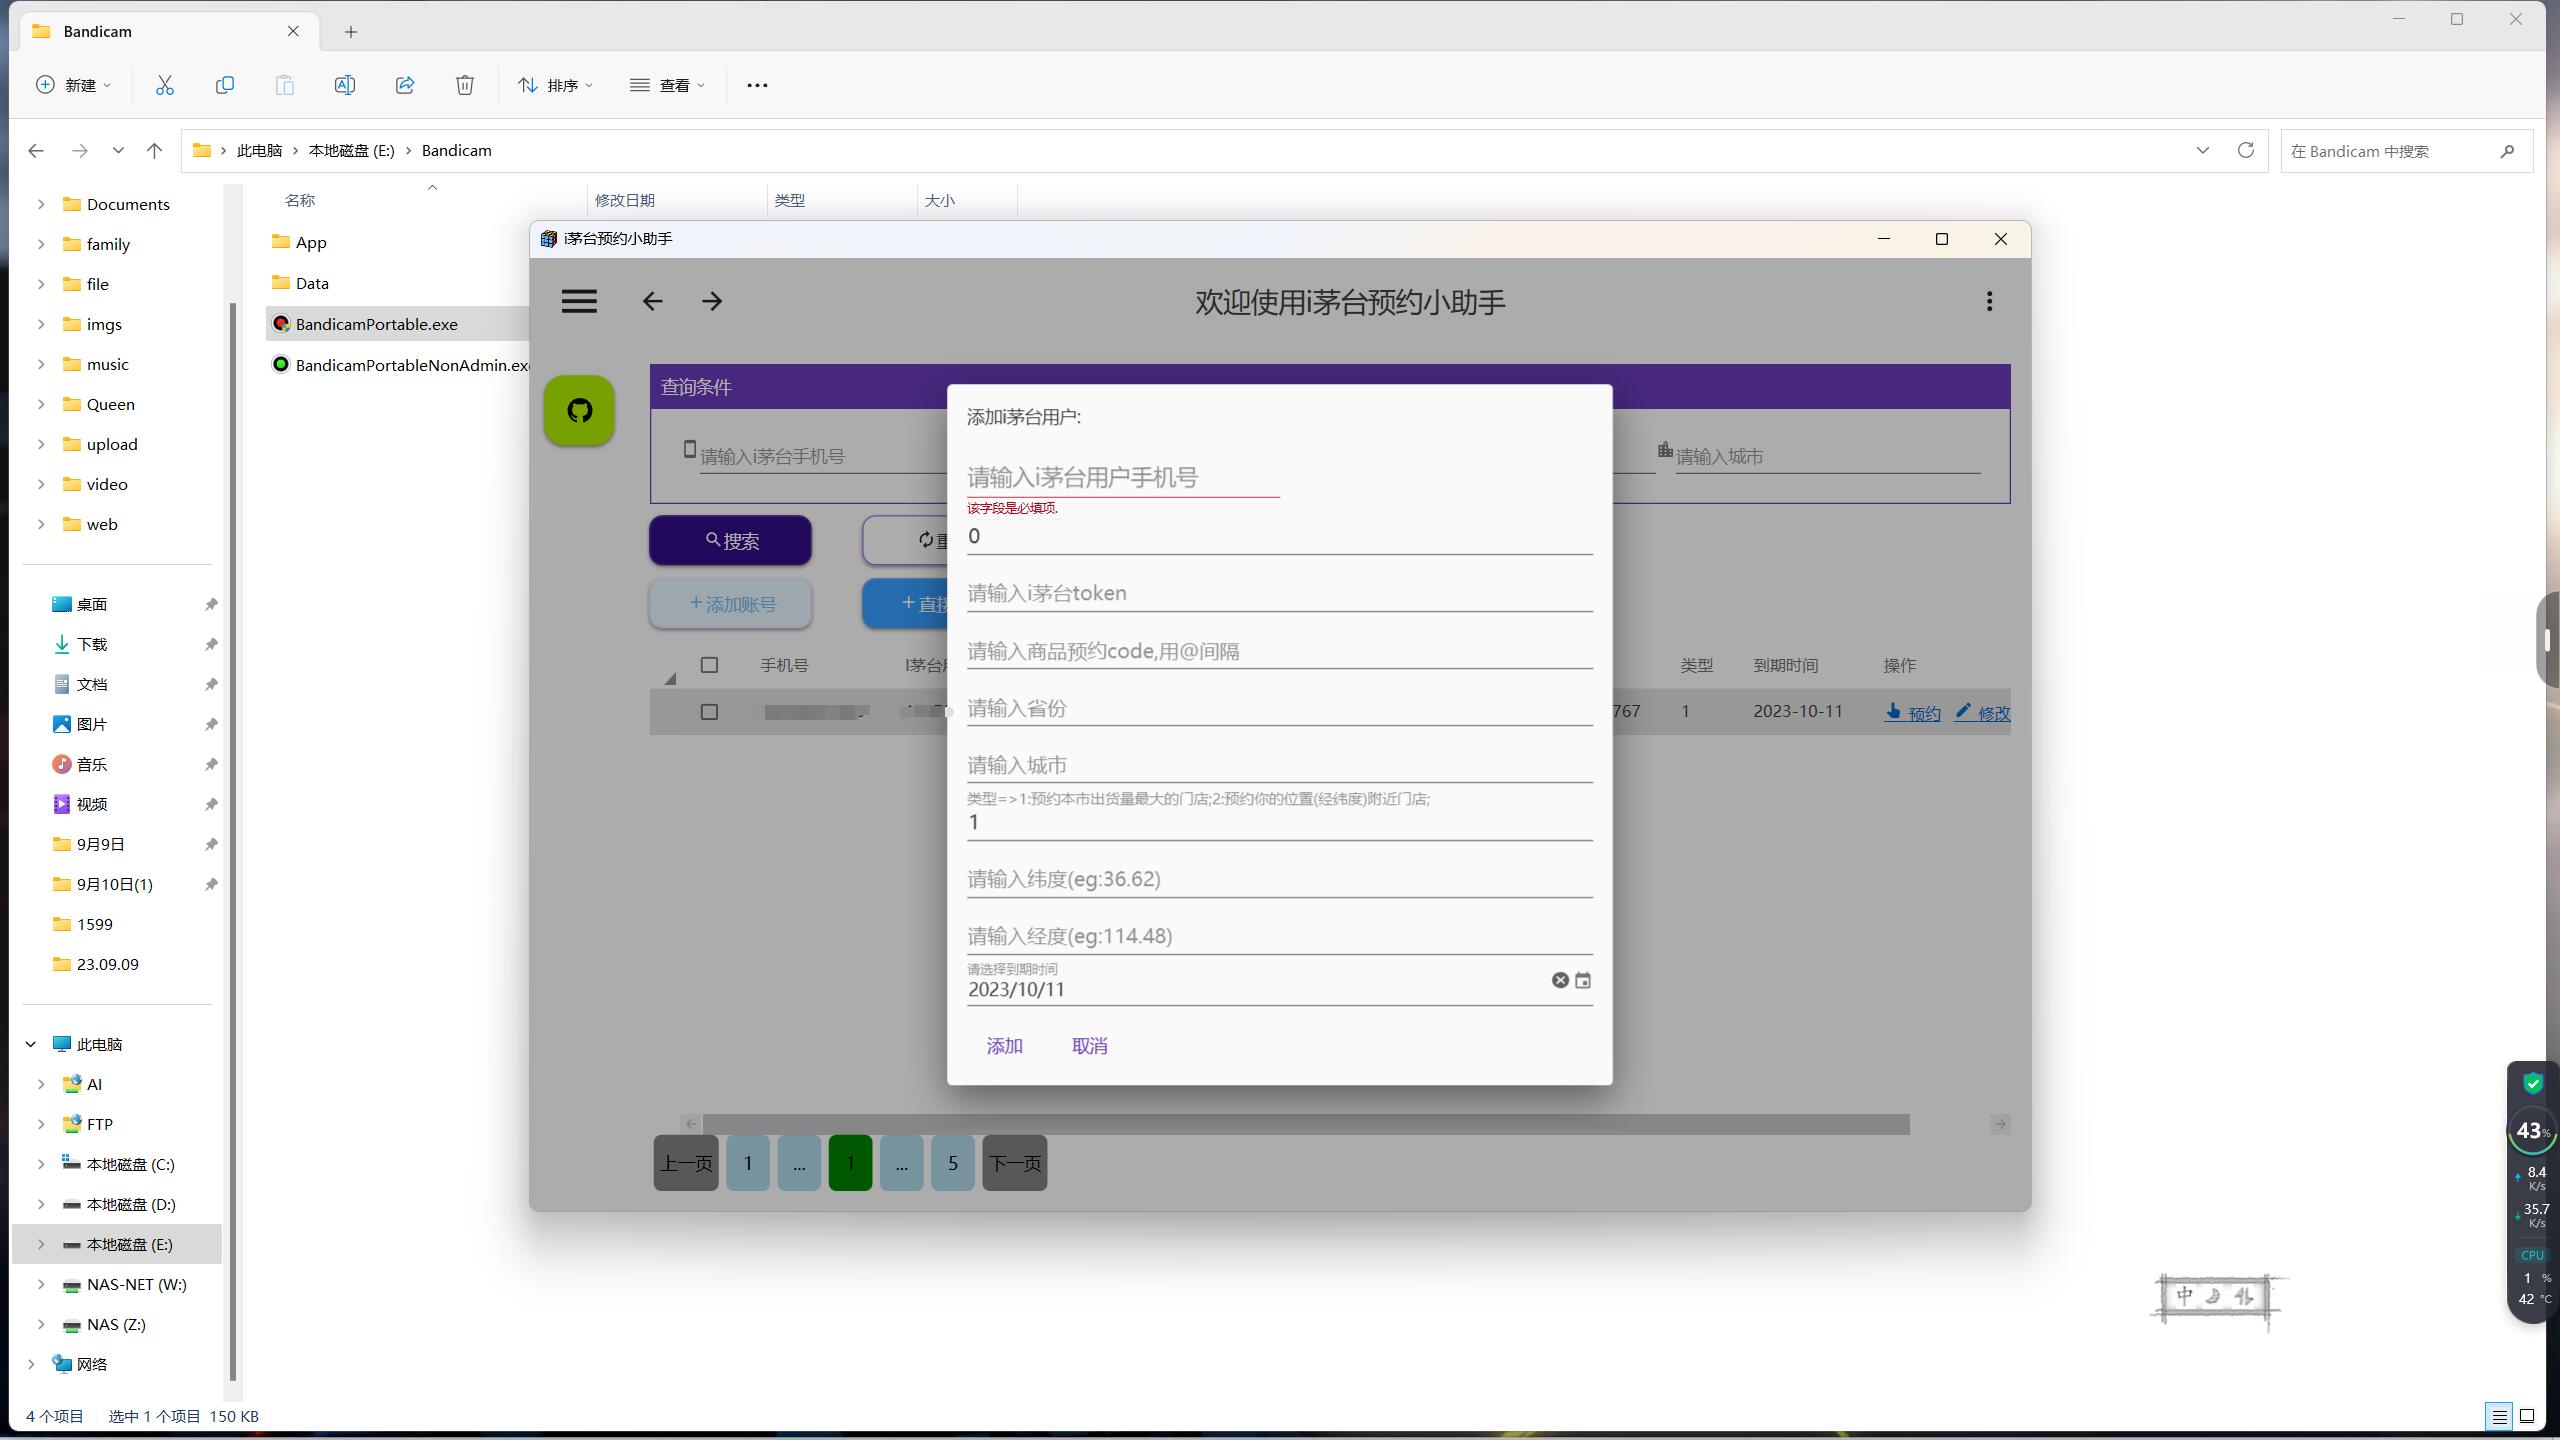Click the Copy icon in Explorer toolbar
2560x1440 pixels.
(225, 85)
